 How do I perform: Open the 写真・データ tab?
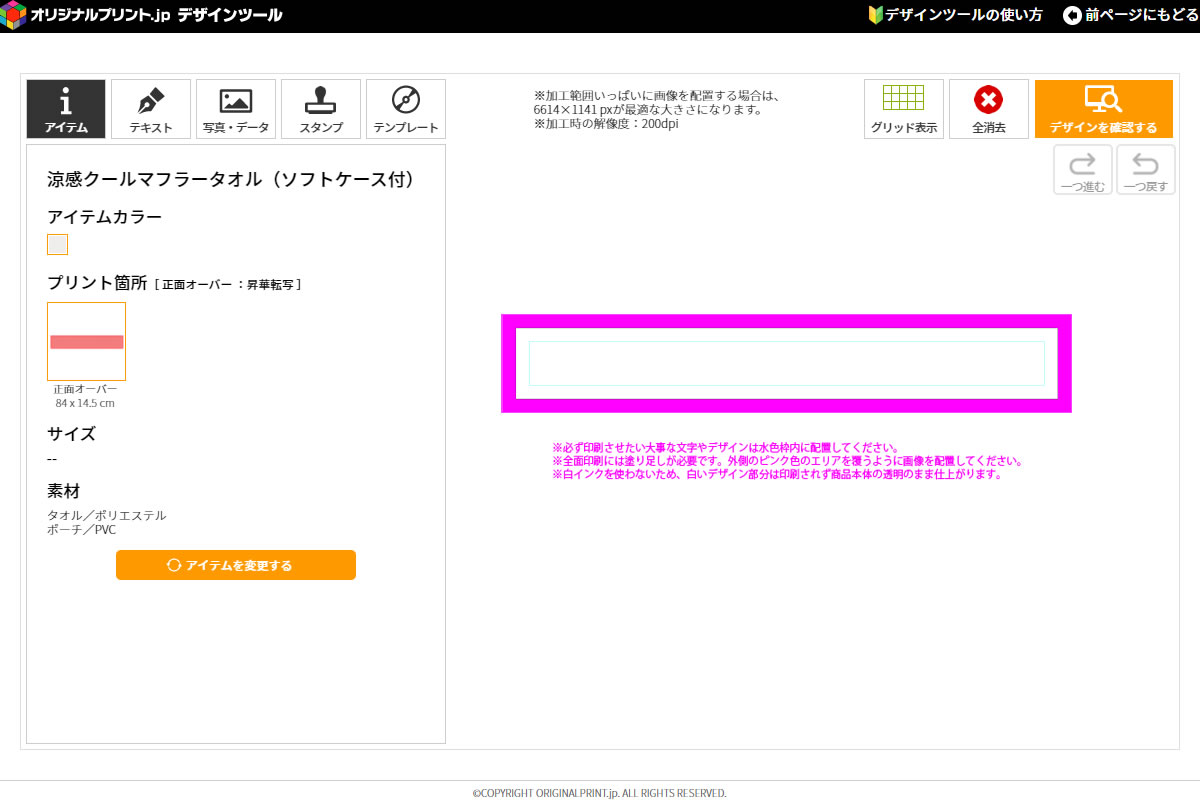236,109
